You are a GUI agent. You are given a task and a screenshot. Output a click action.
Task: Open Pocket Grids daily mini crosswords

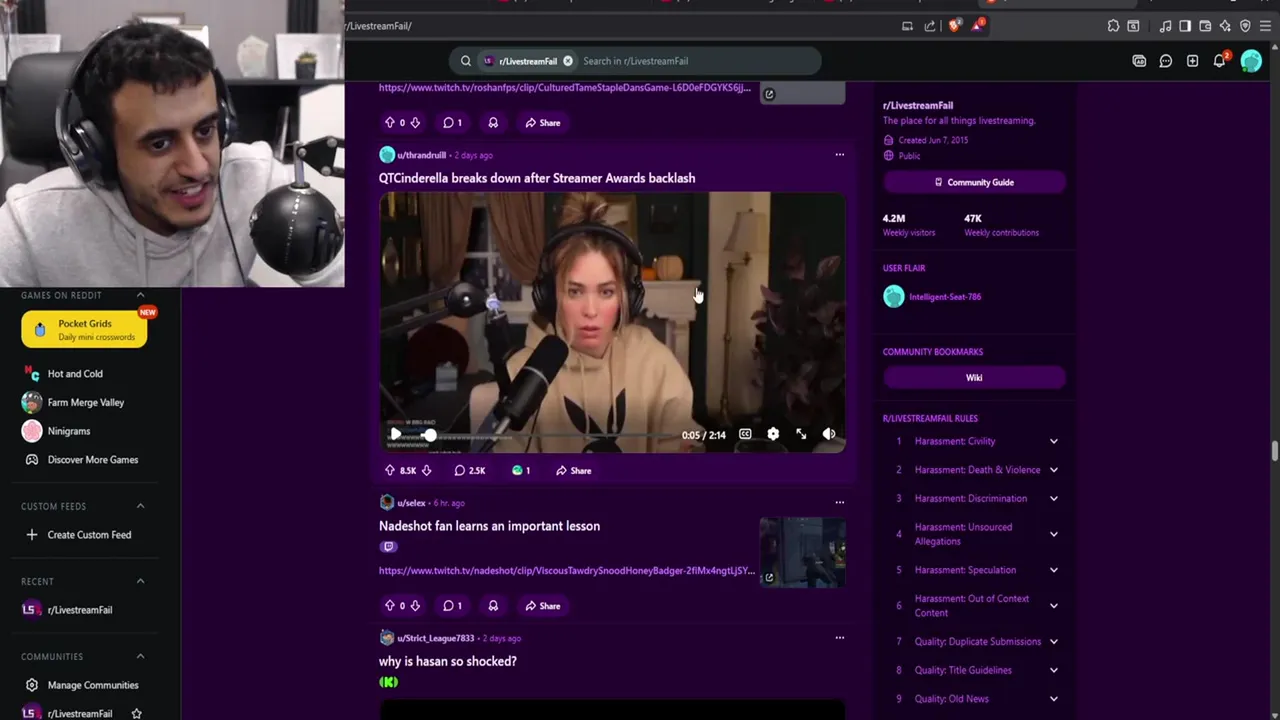(x=84, y=329)
